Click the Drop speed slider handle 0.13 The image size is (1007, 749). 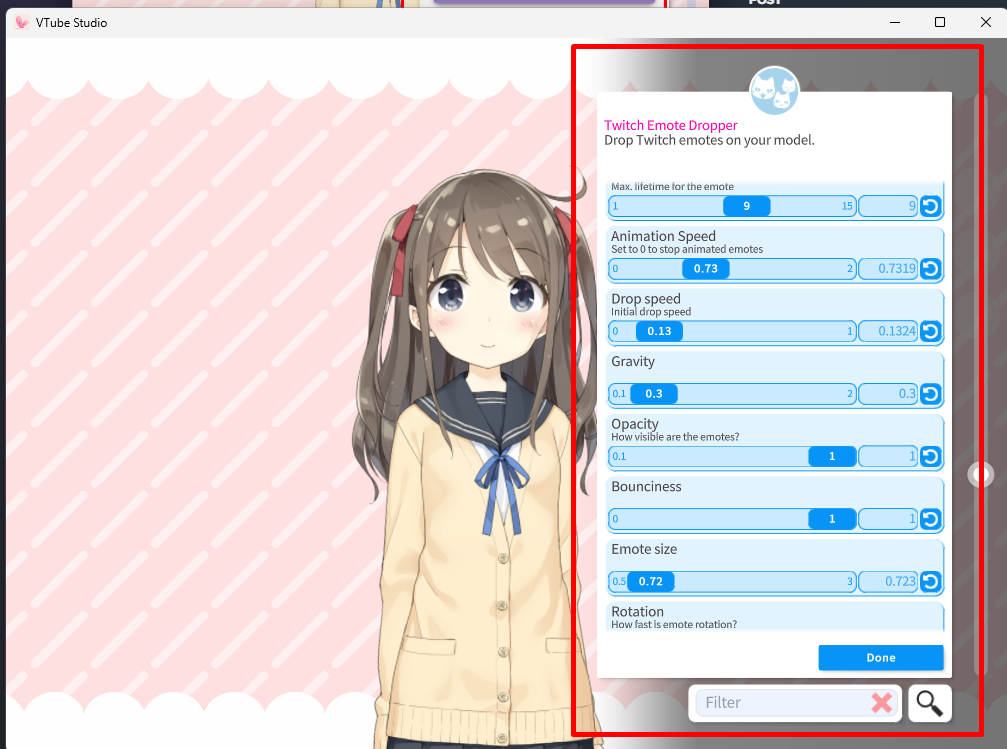pyautogui.click(x=659, y=331)
